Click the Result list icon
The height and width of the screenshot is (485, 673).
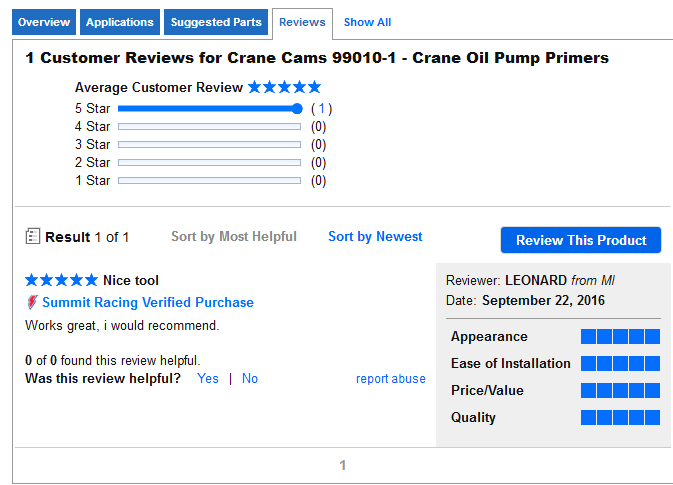coord(33,237)
